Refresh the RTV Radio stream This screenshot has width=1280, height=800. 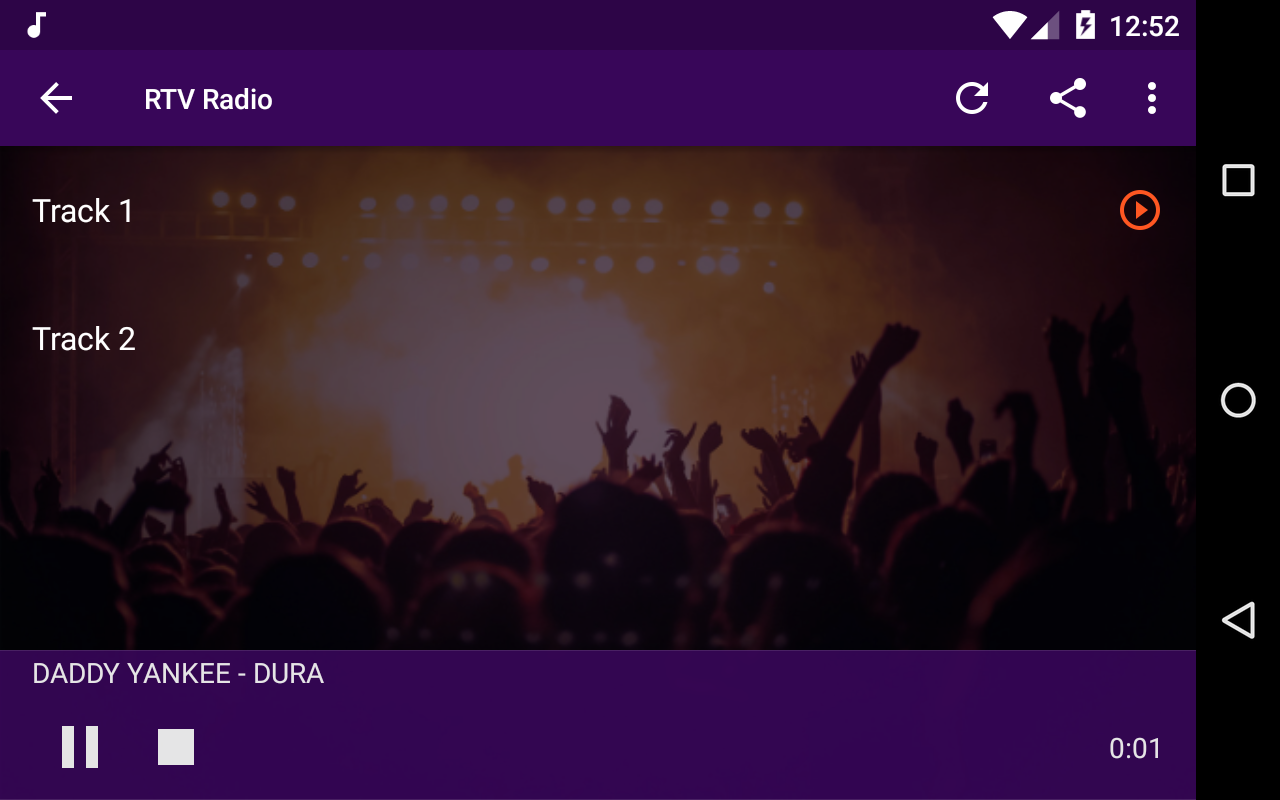pos(972,98)
